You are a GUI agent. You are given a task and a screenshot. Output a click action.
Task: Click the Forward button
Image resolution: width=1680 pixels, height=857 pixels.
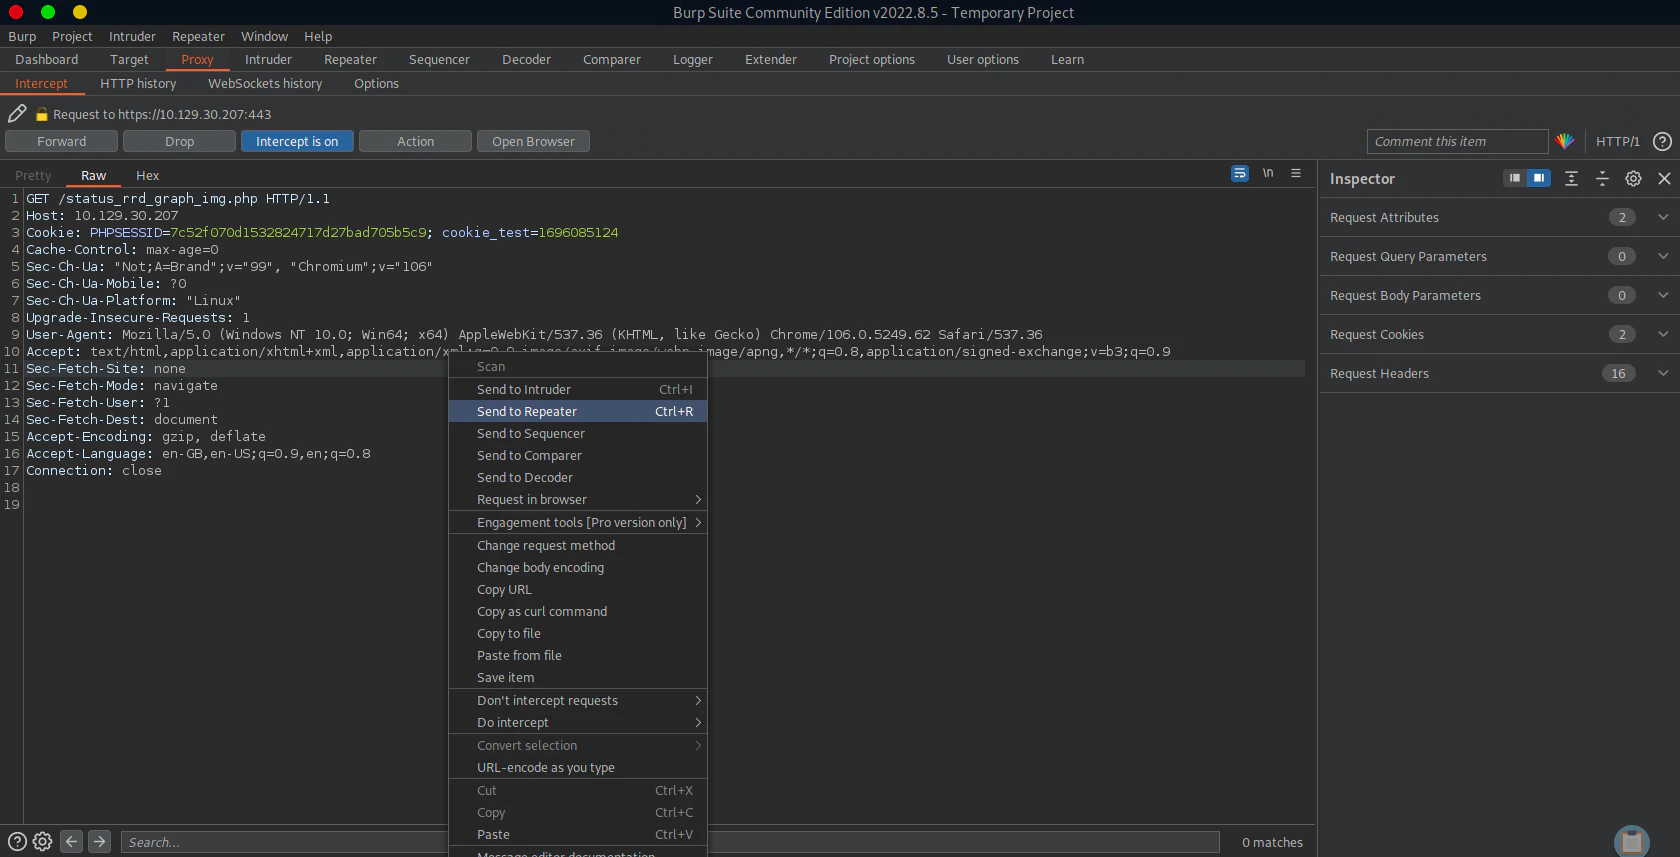pyautogui.click(x=62, y=142)
